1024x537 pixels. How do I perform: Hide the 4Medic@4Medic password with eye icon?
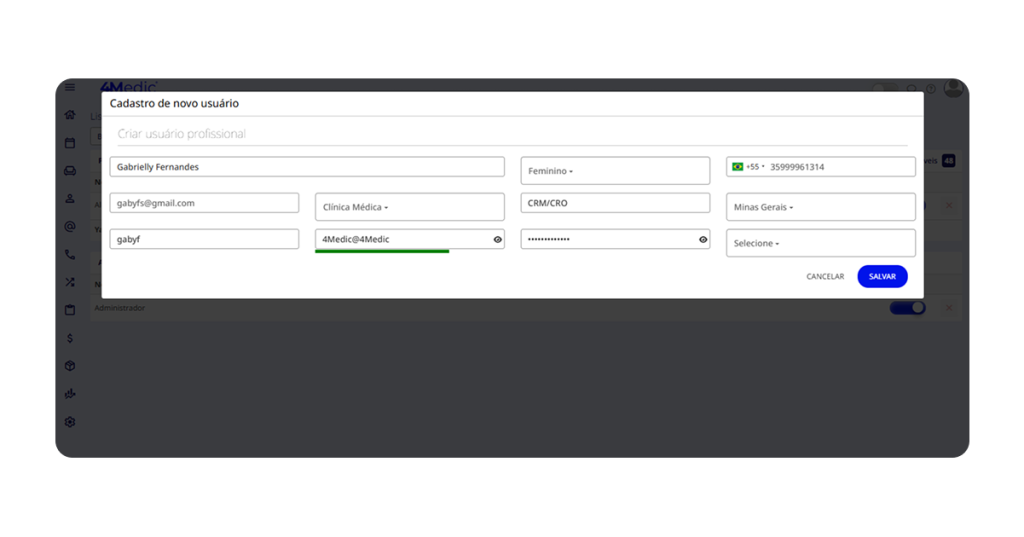(497, 240)
